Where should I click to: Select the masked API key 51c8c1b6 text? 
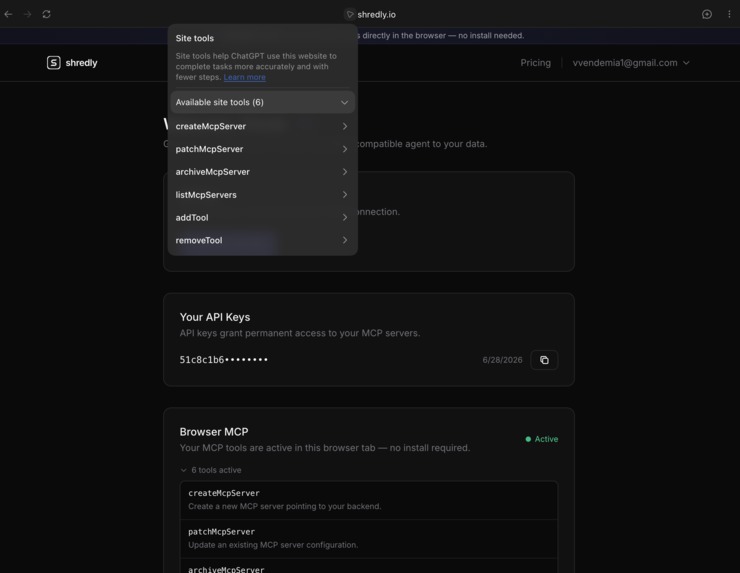tap(223, 360)
